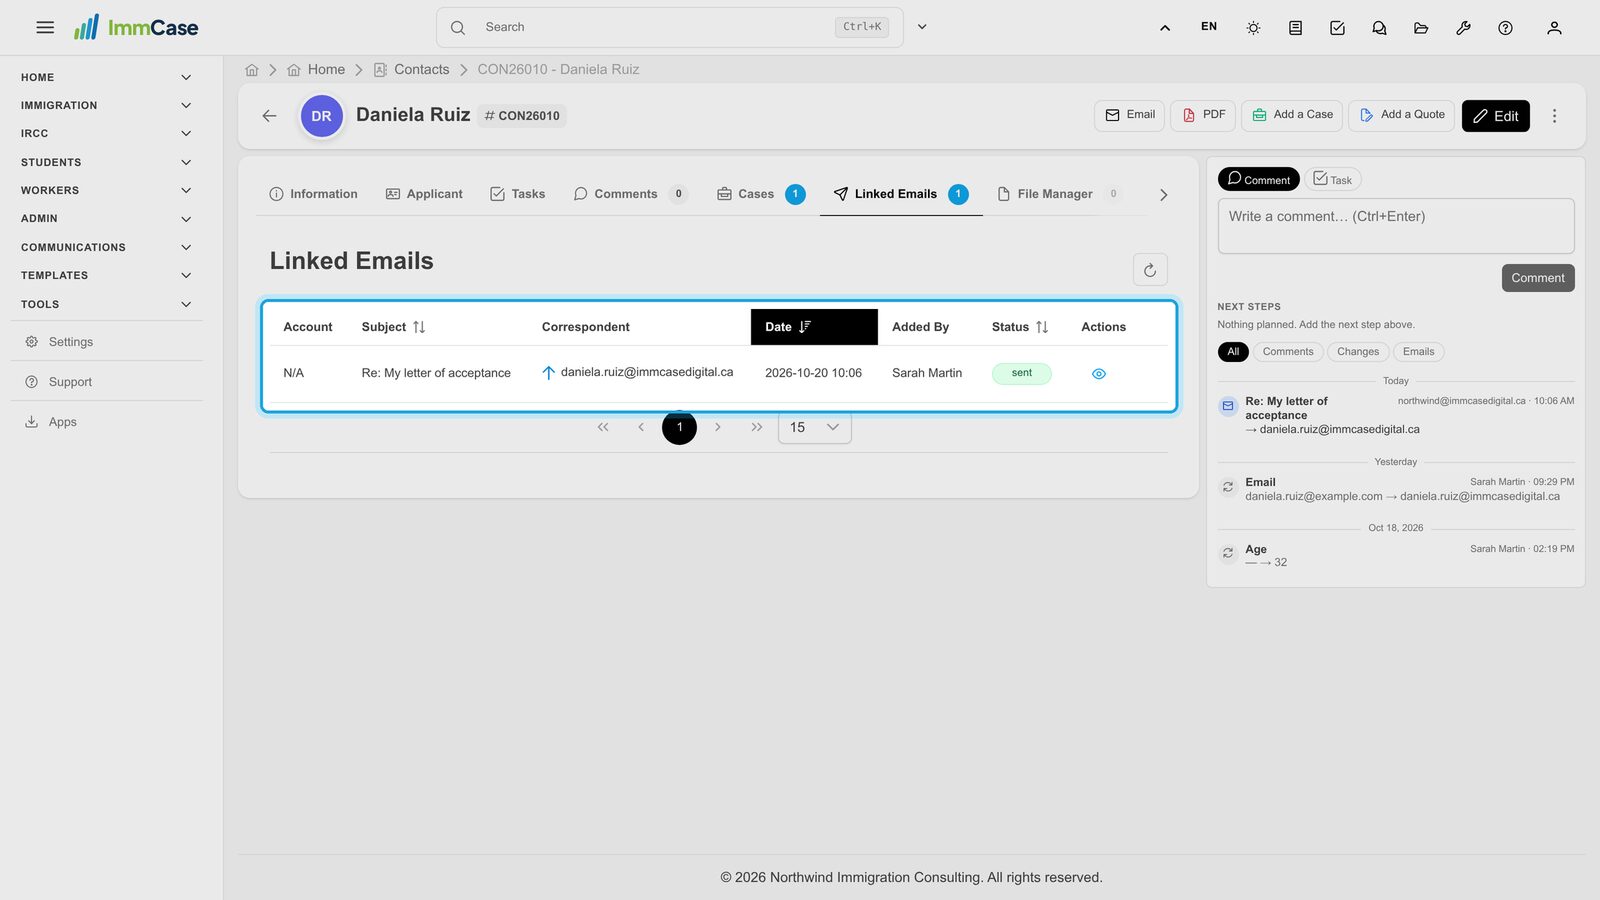This screenshot has width=1600, height=900.
Task: Filter activity by Comments
Action: click(x=1288, y=352)
